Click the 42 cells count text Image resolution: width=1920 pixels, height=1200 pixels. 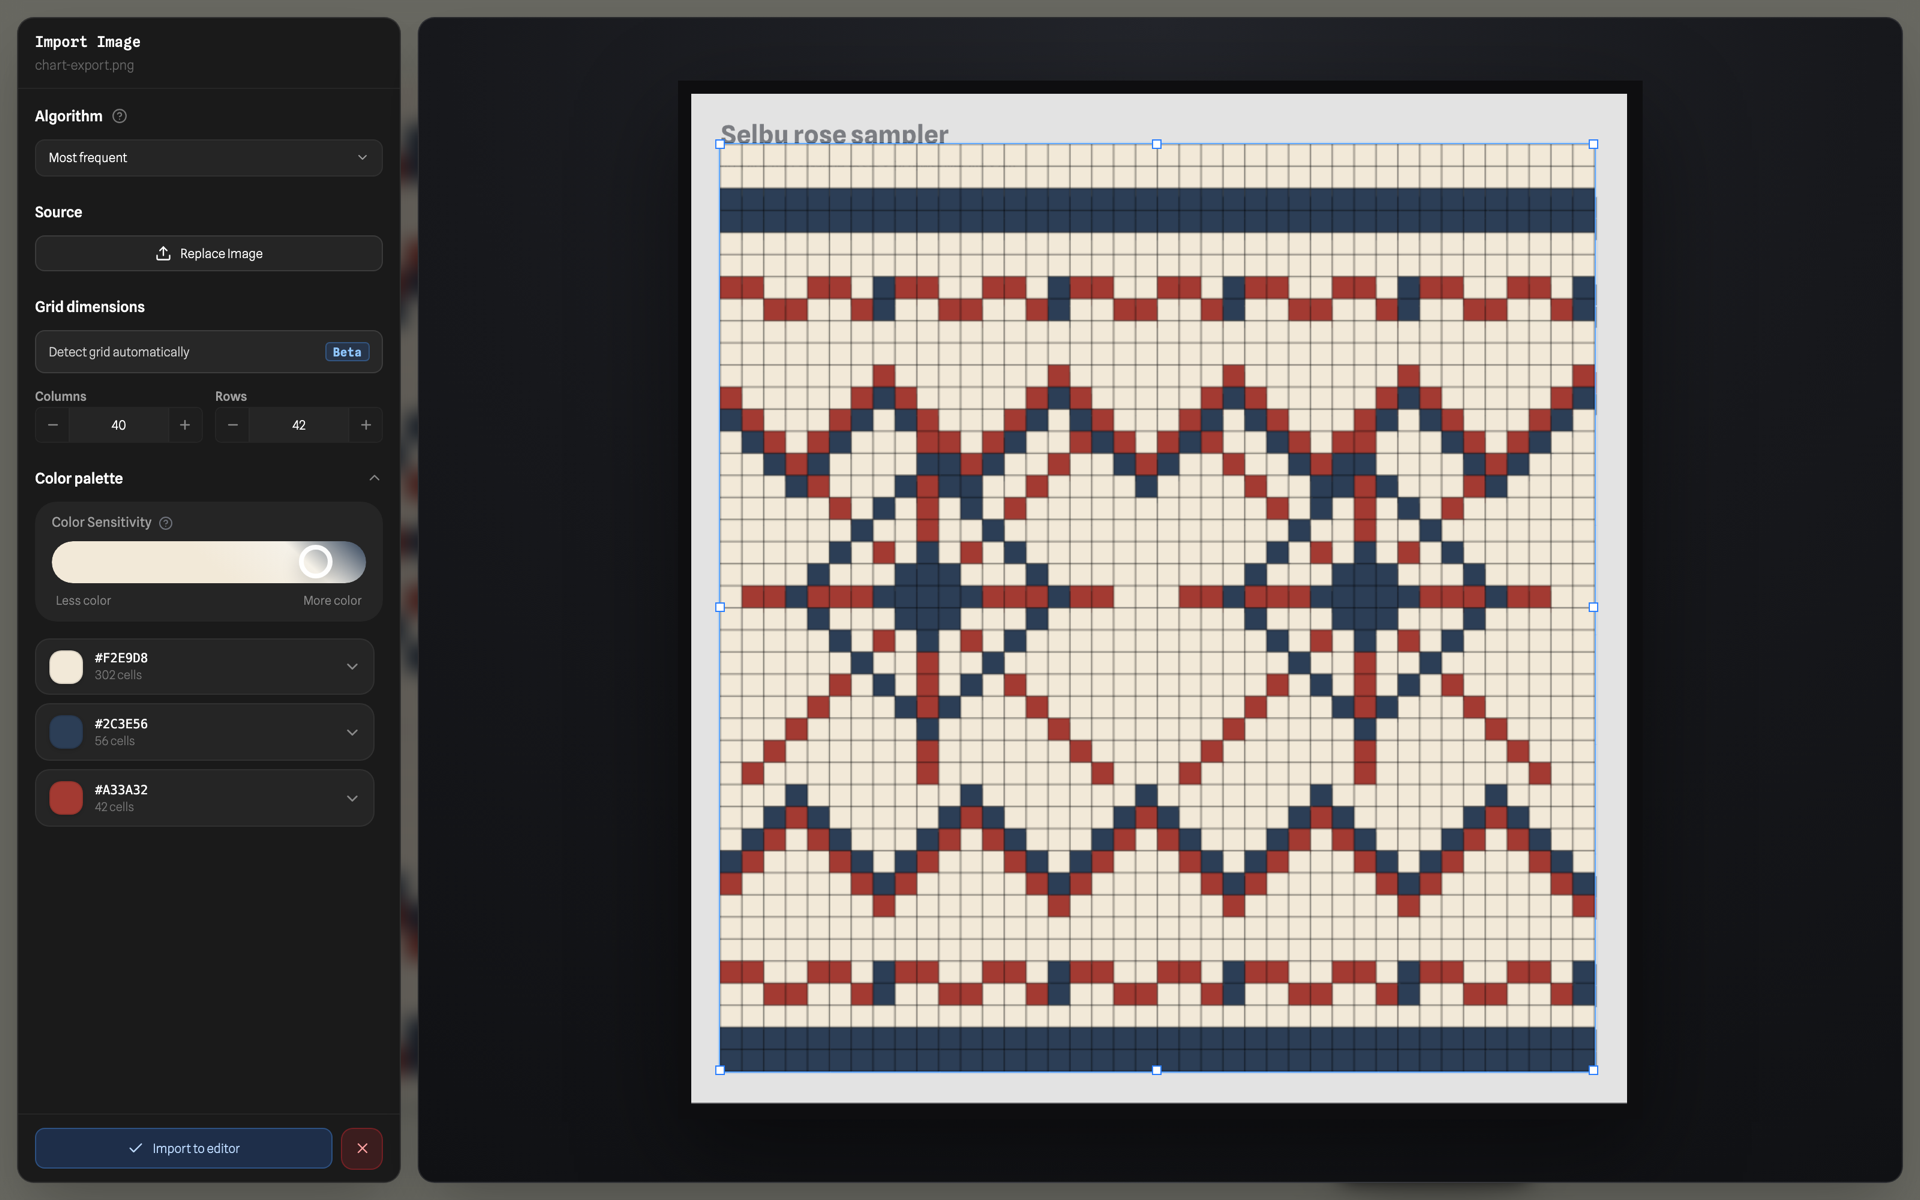click(114, 807)
